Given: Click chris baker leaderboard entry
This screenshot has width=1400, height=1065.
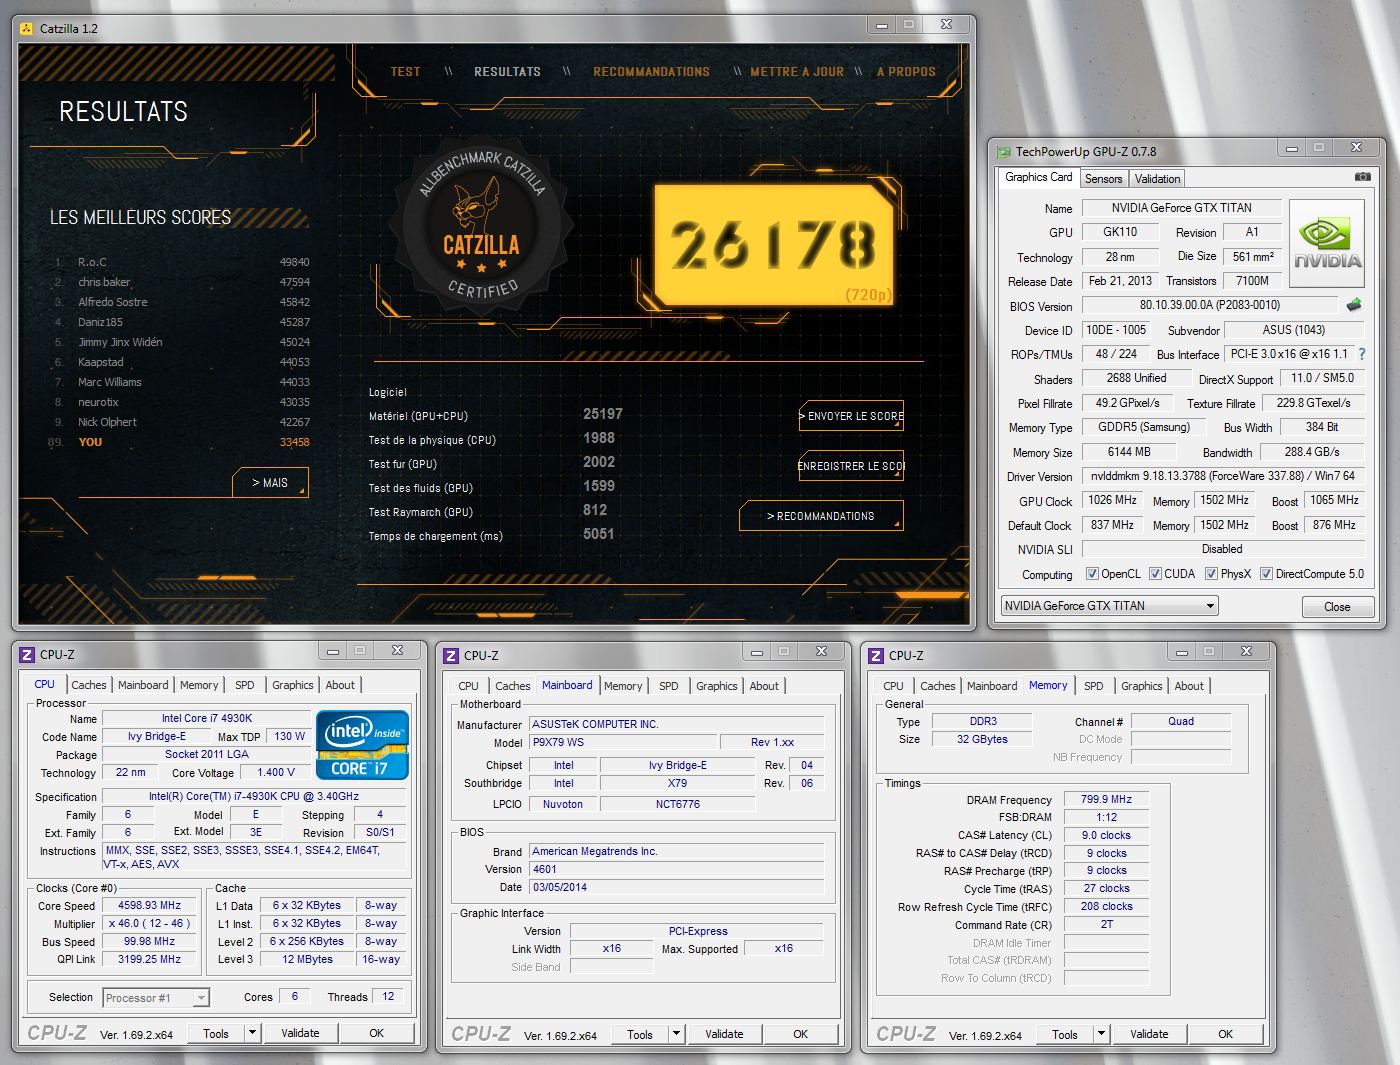Looking at the screenshot, I should click(x=181, y=282).
